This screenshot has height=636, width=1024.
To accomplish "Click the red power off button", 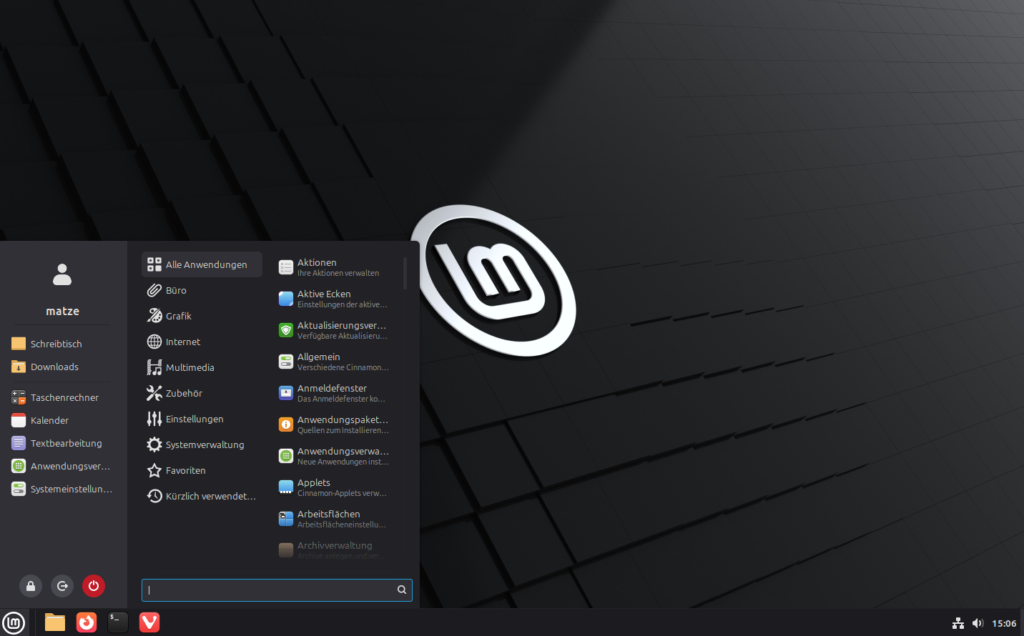I will click(93, 586).
